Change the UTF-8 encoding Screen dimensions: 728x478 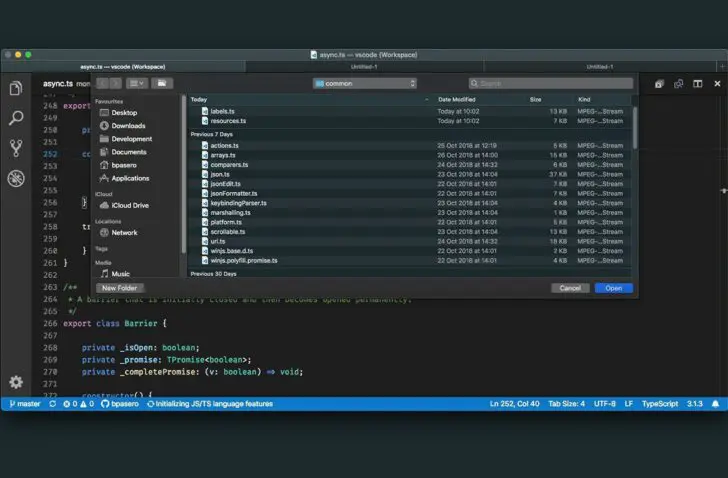tap(604, 404)
